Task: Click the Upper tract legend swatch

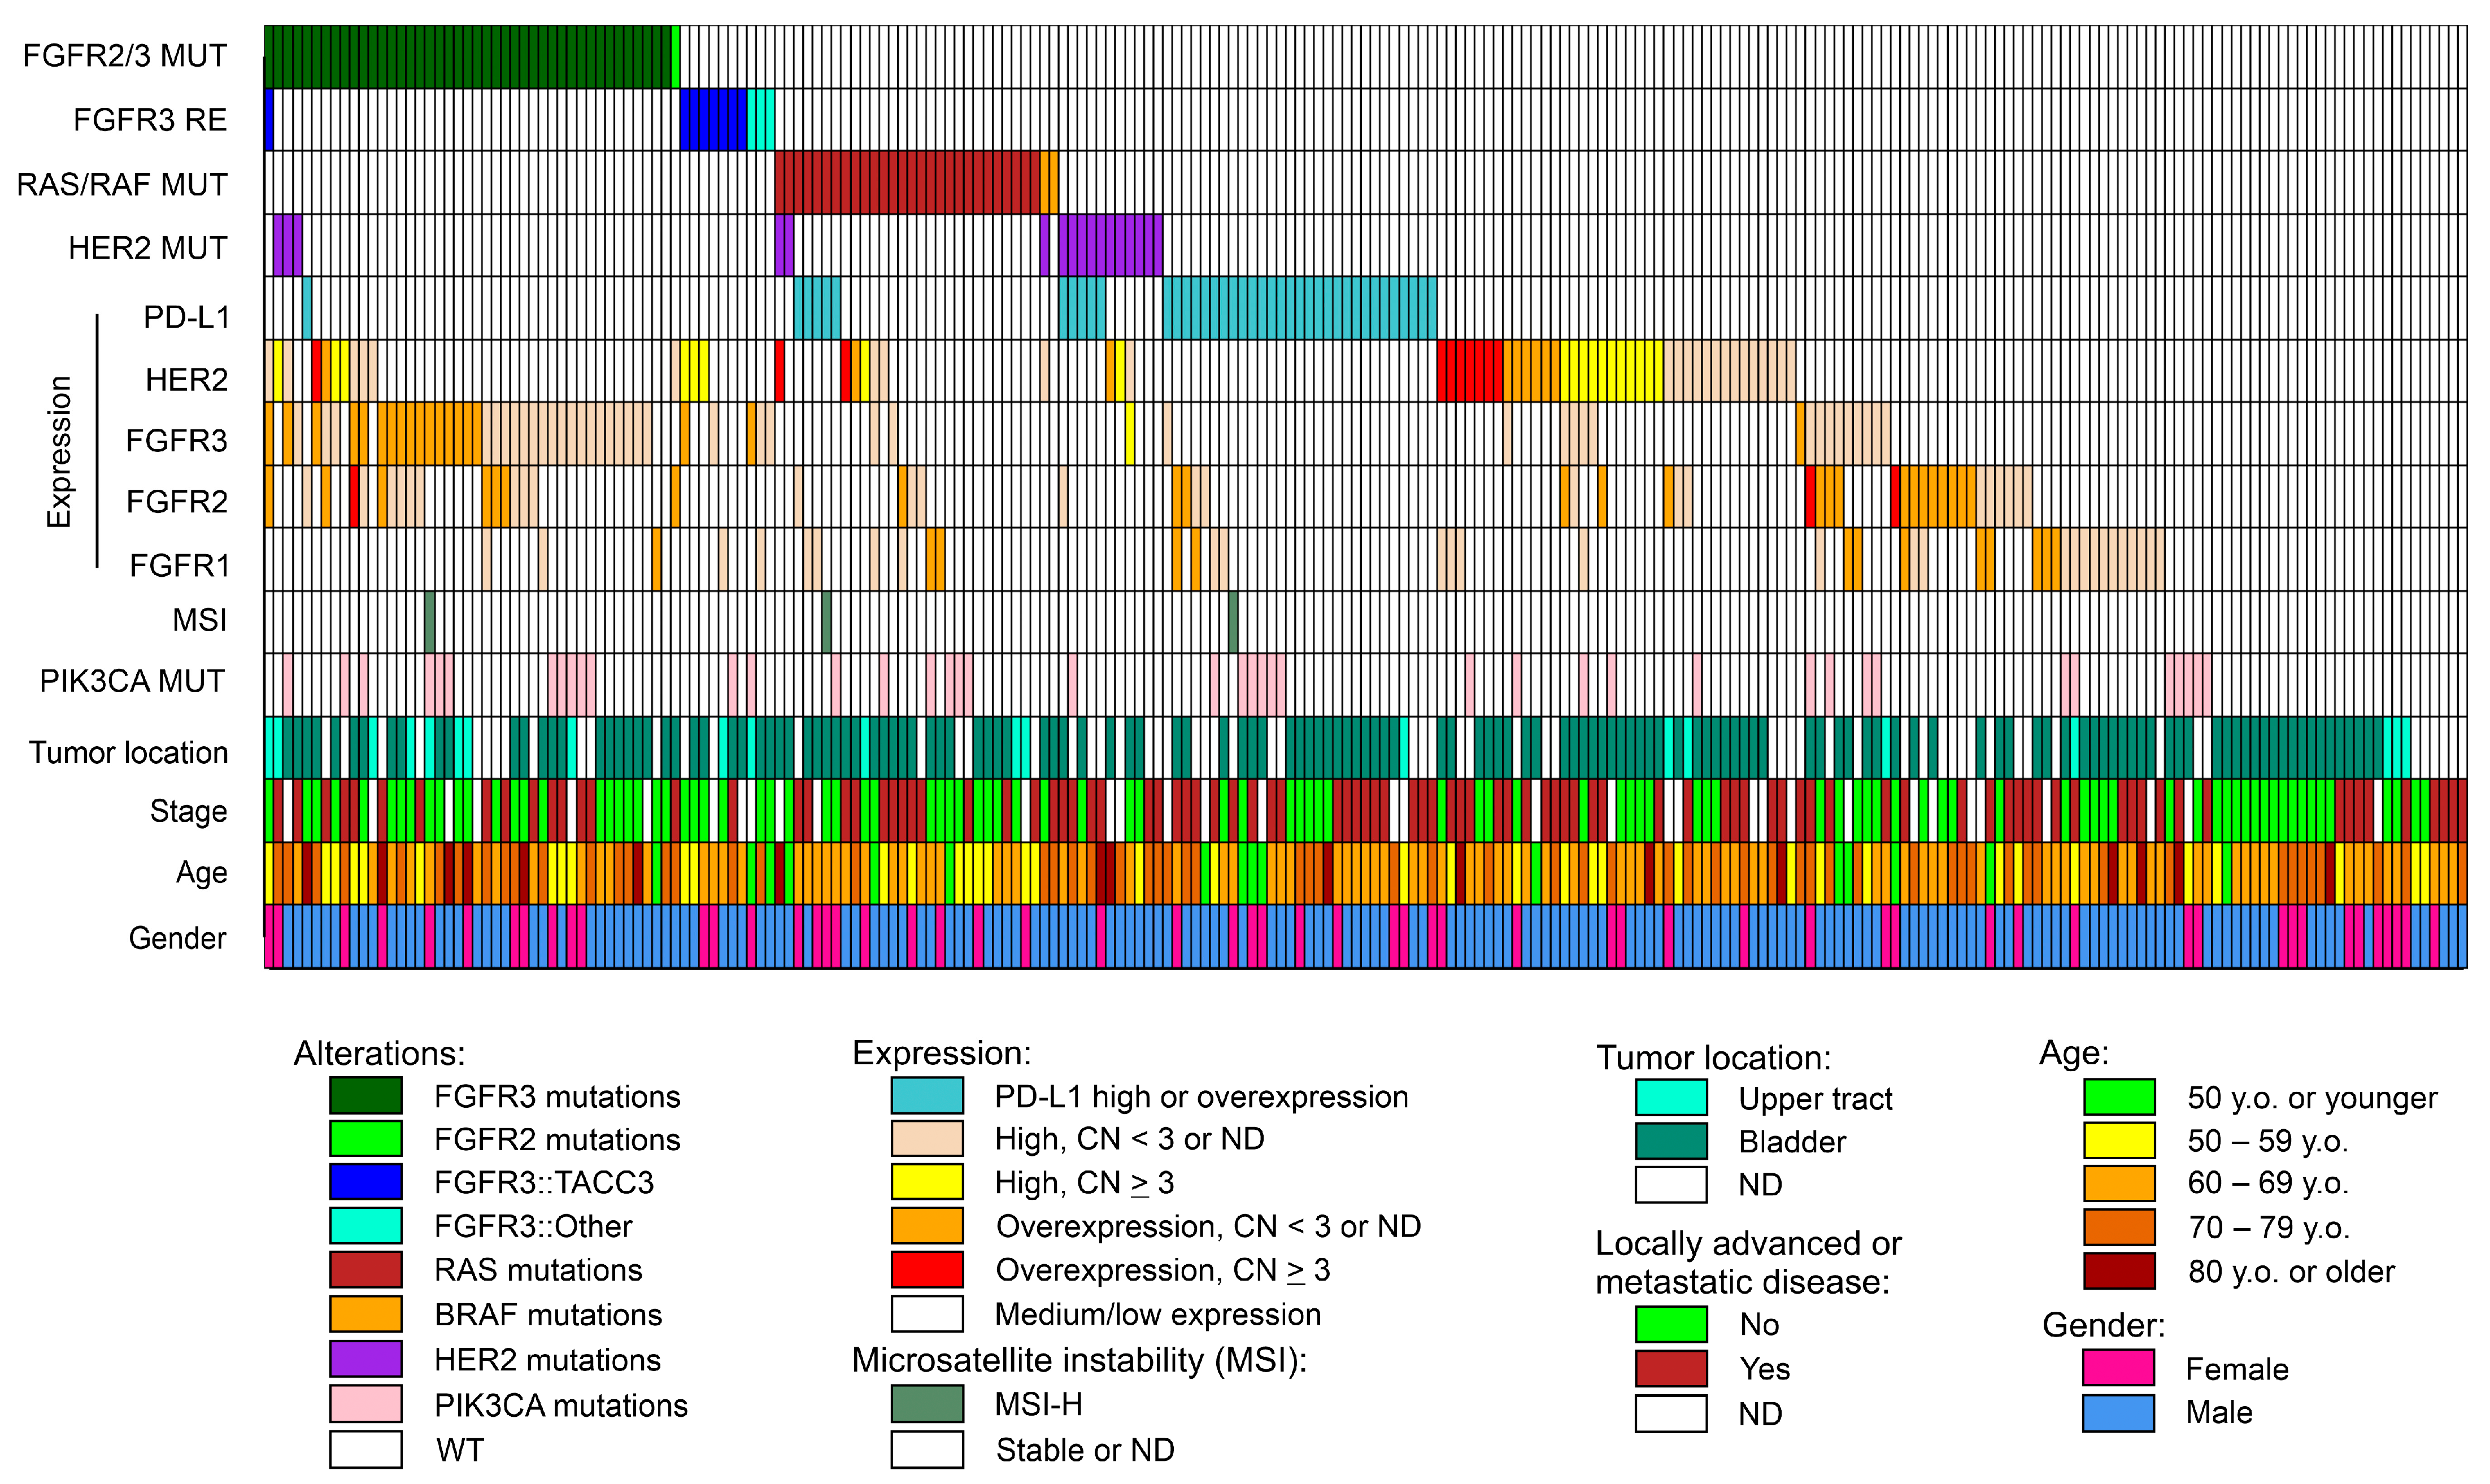Action: 1671,1098
